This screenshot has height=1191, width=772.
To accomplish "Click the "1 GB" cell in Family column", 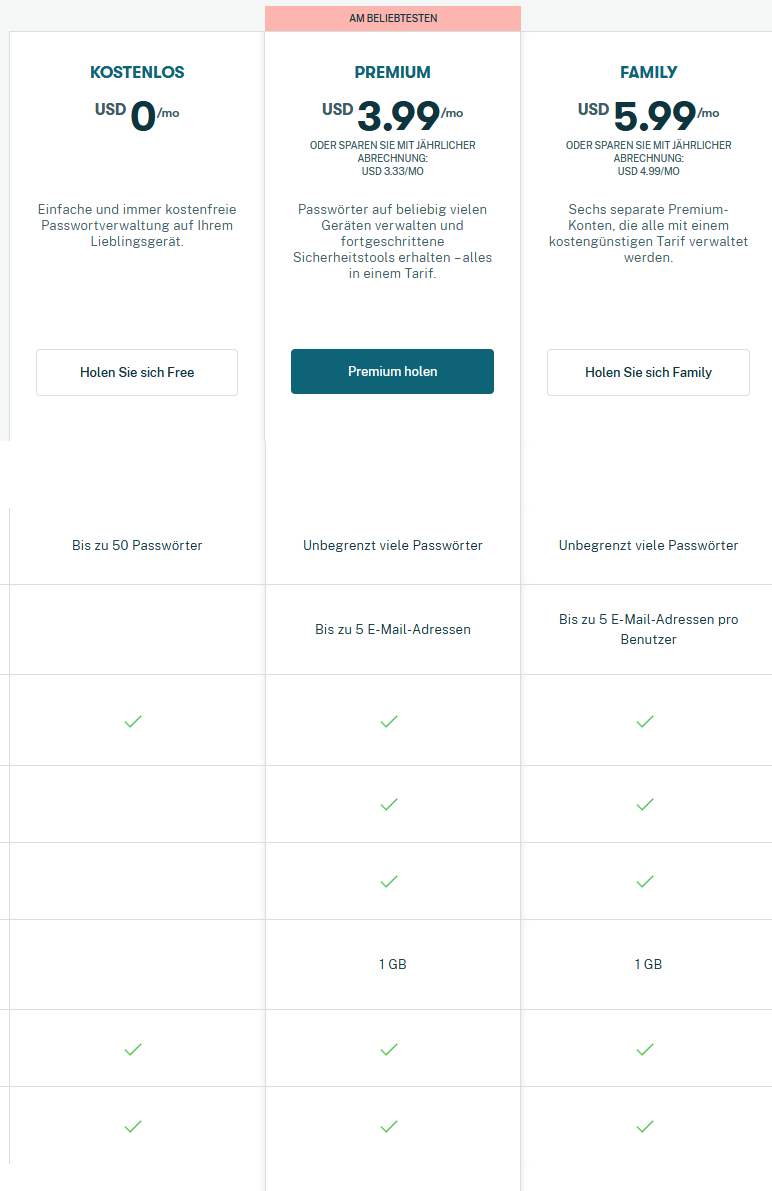I will [x=648, y=964].
